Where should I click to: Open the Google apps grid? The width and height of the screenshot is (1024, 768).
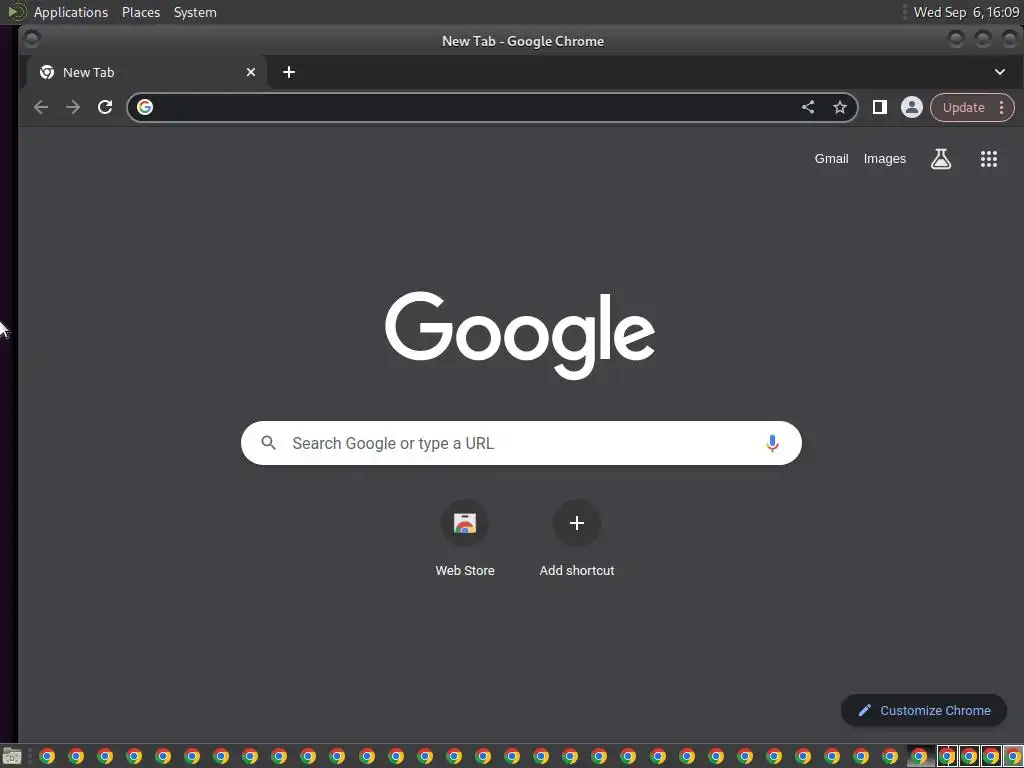[x=989, y=159]
